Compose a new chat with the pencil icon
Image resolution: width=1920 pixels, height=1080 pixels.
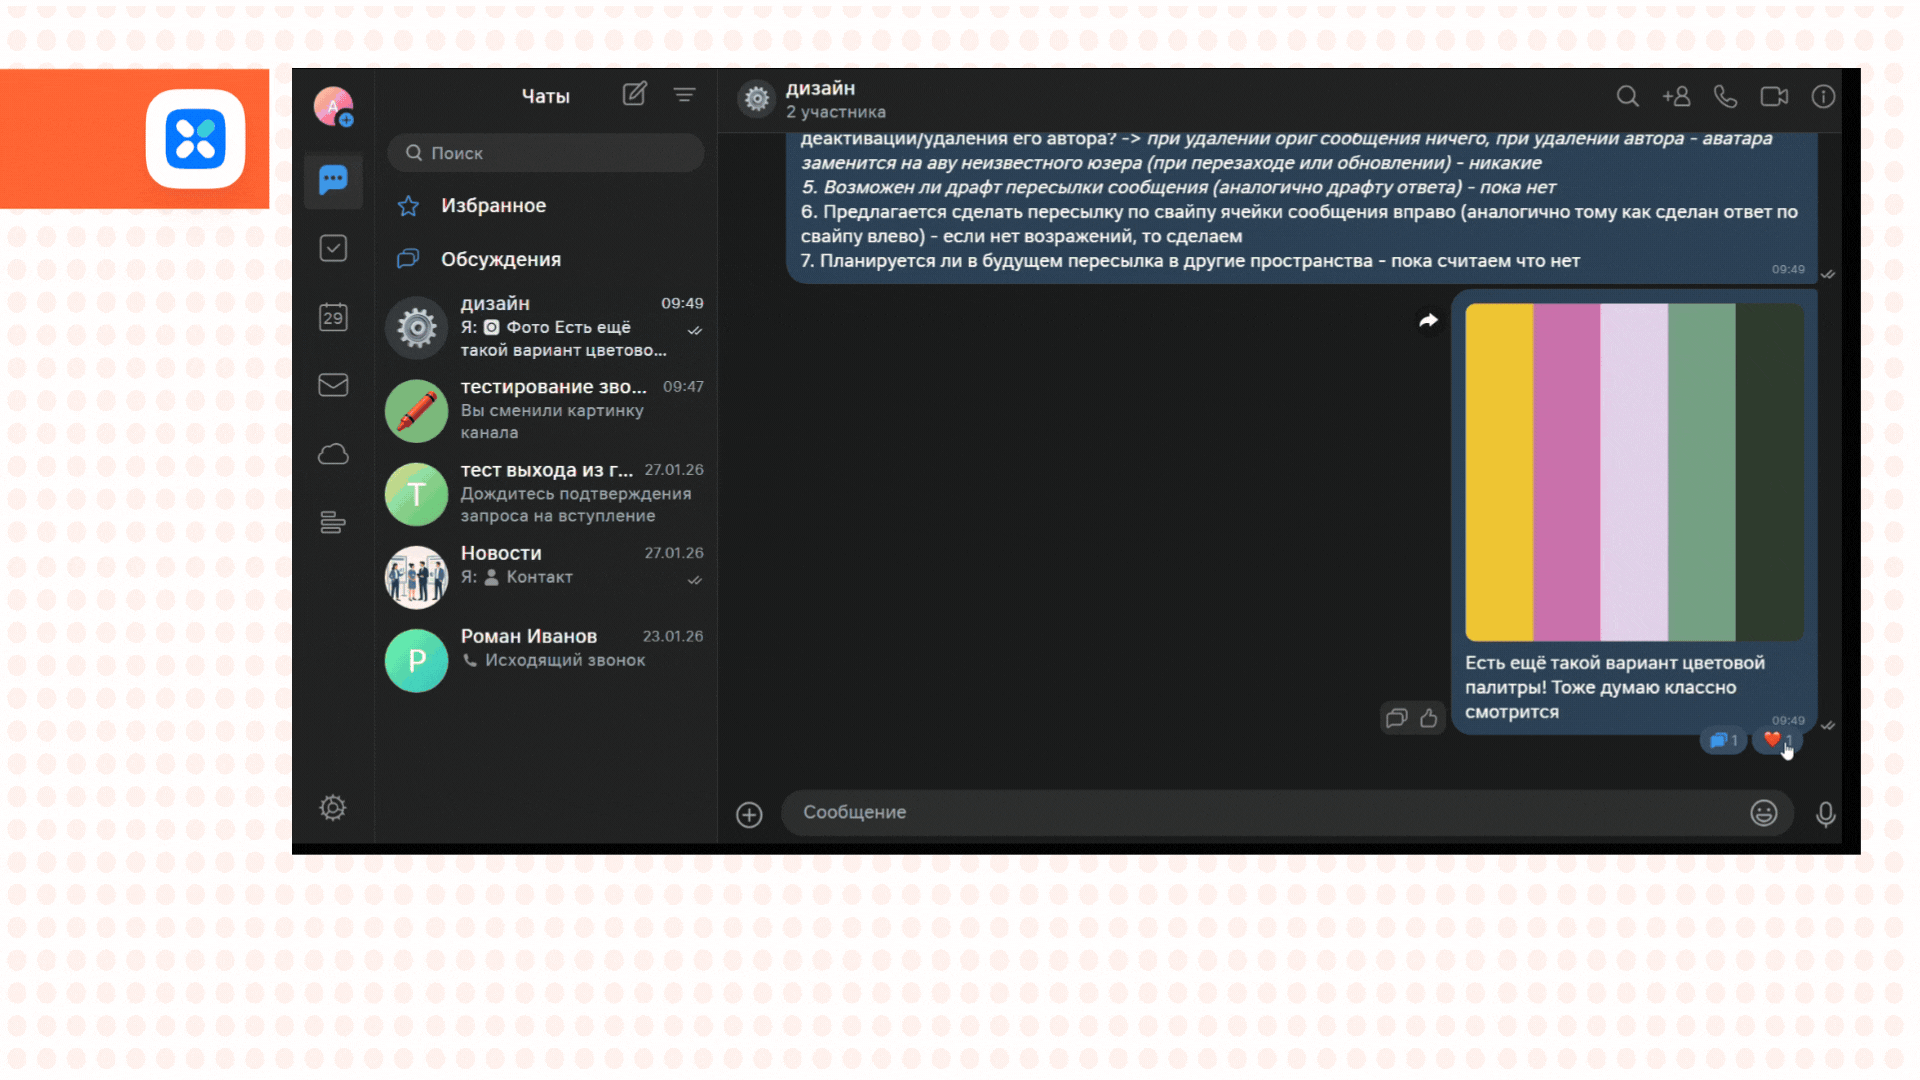point(635,94)
